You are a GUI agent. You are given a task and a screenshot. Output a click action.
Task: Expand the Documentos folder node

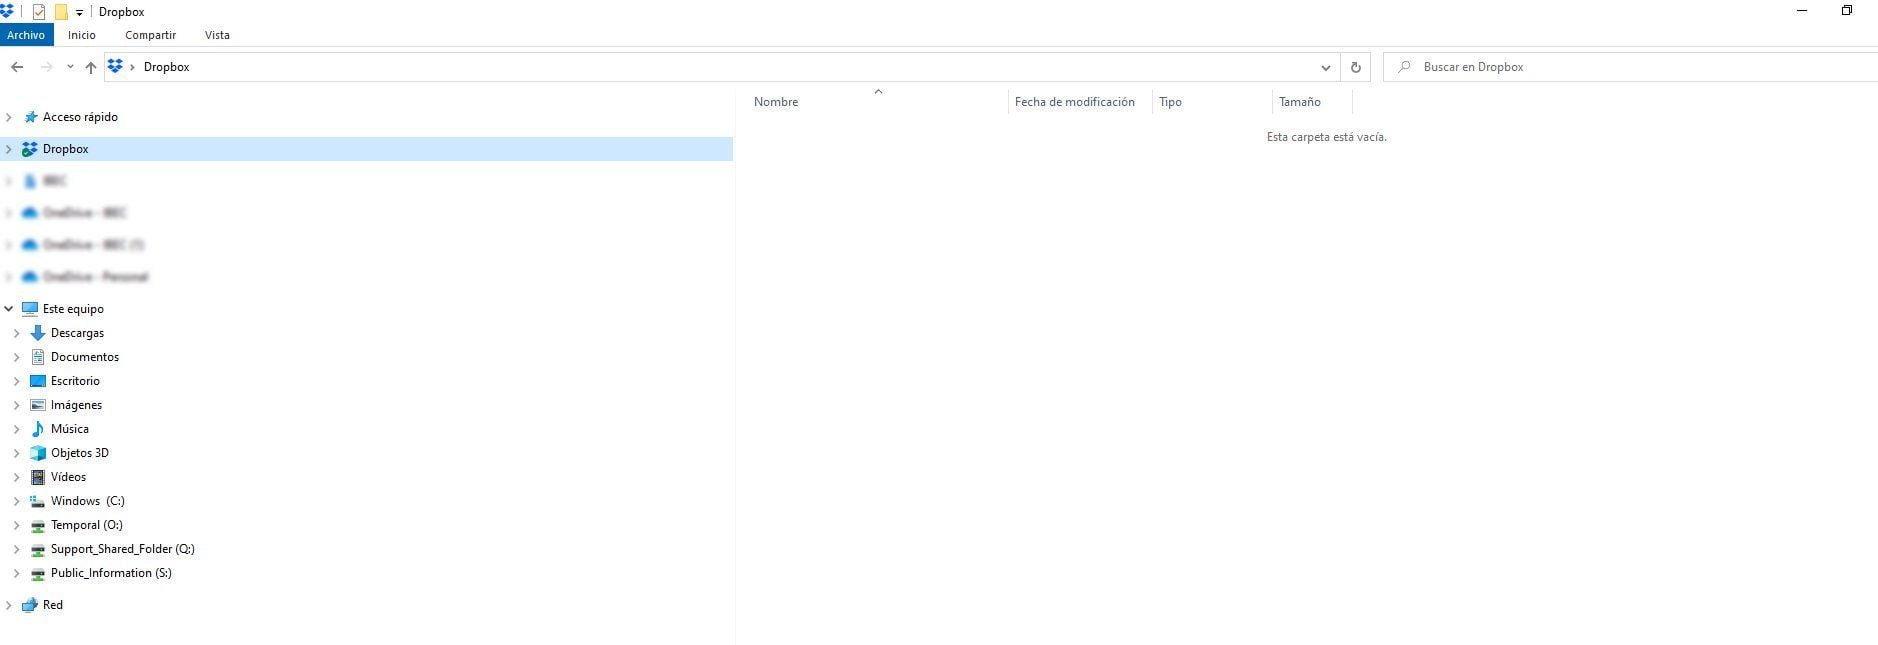click(x=16, y=357)
